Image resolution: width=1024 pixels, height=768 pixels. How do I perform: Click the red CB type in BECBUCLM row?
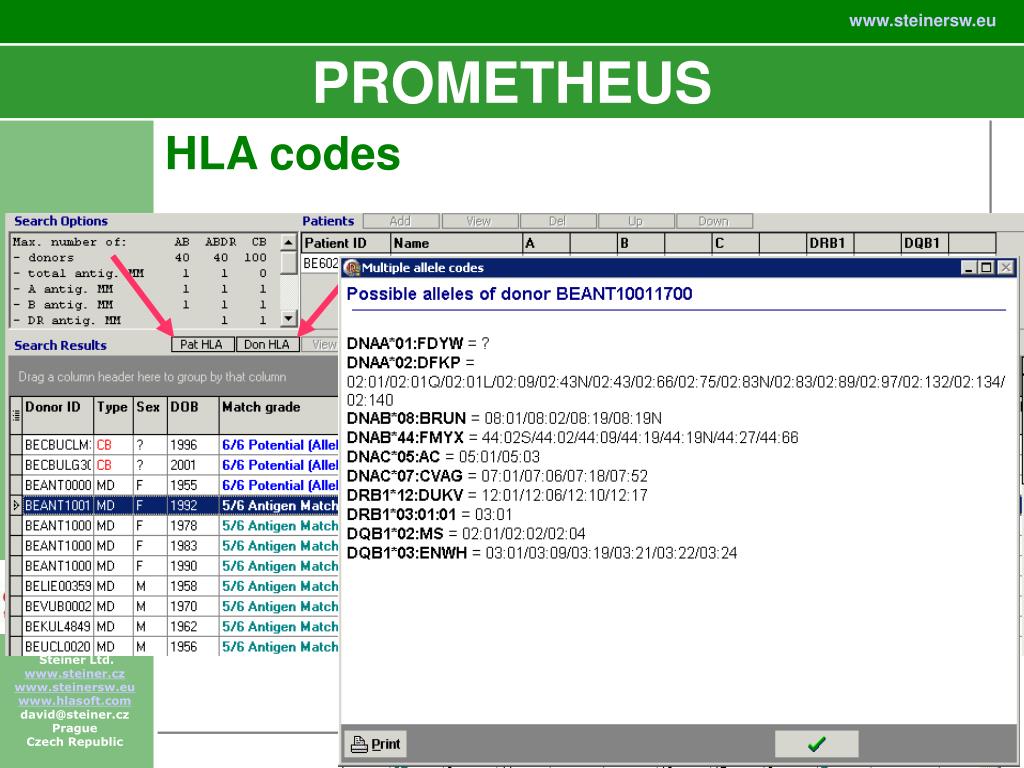point(104,445)
